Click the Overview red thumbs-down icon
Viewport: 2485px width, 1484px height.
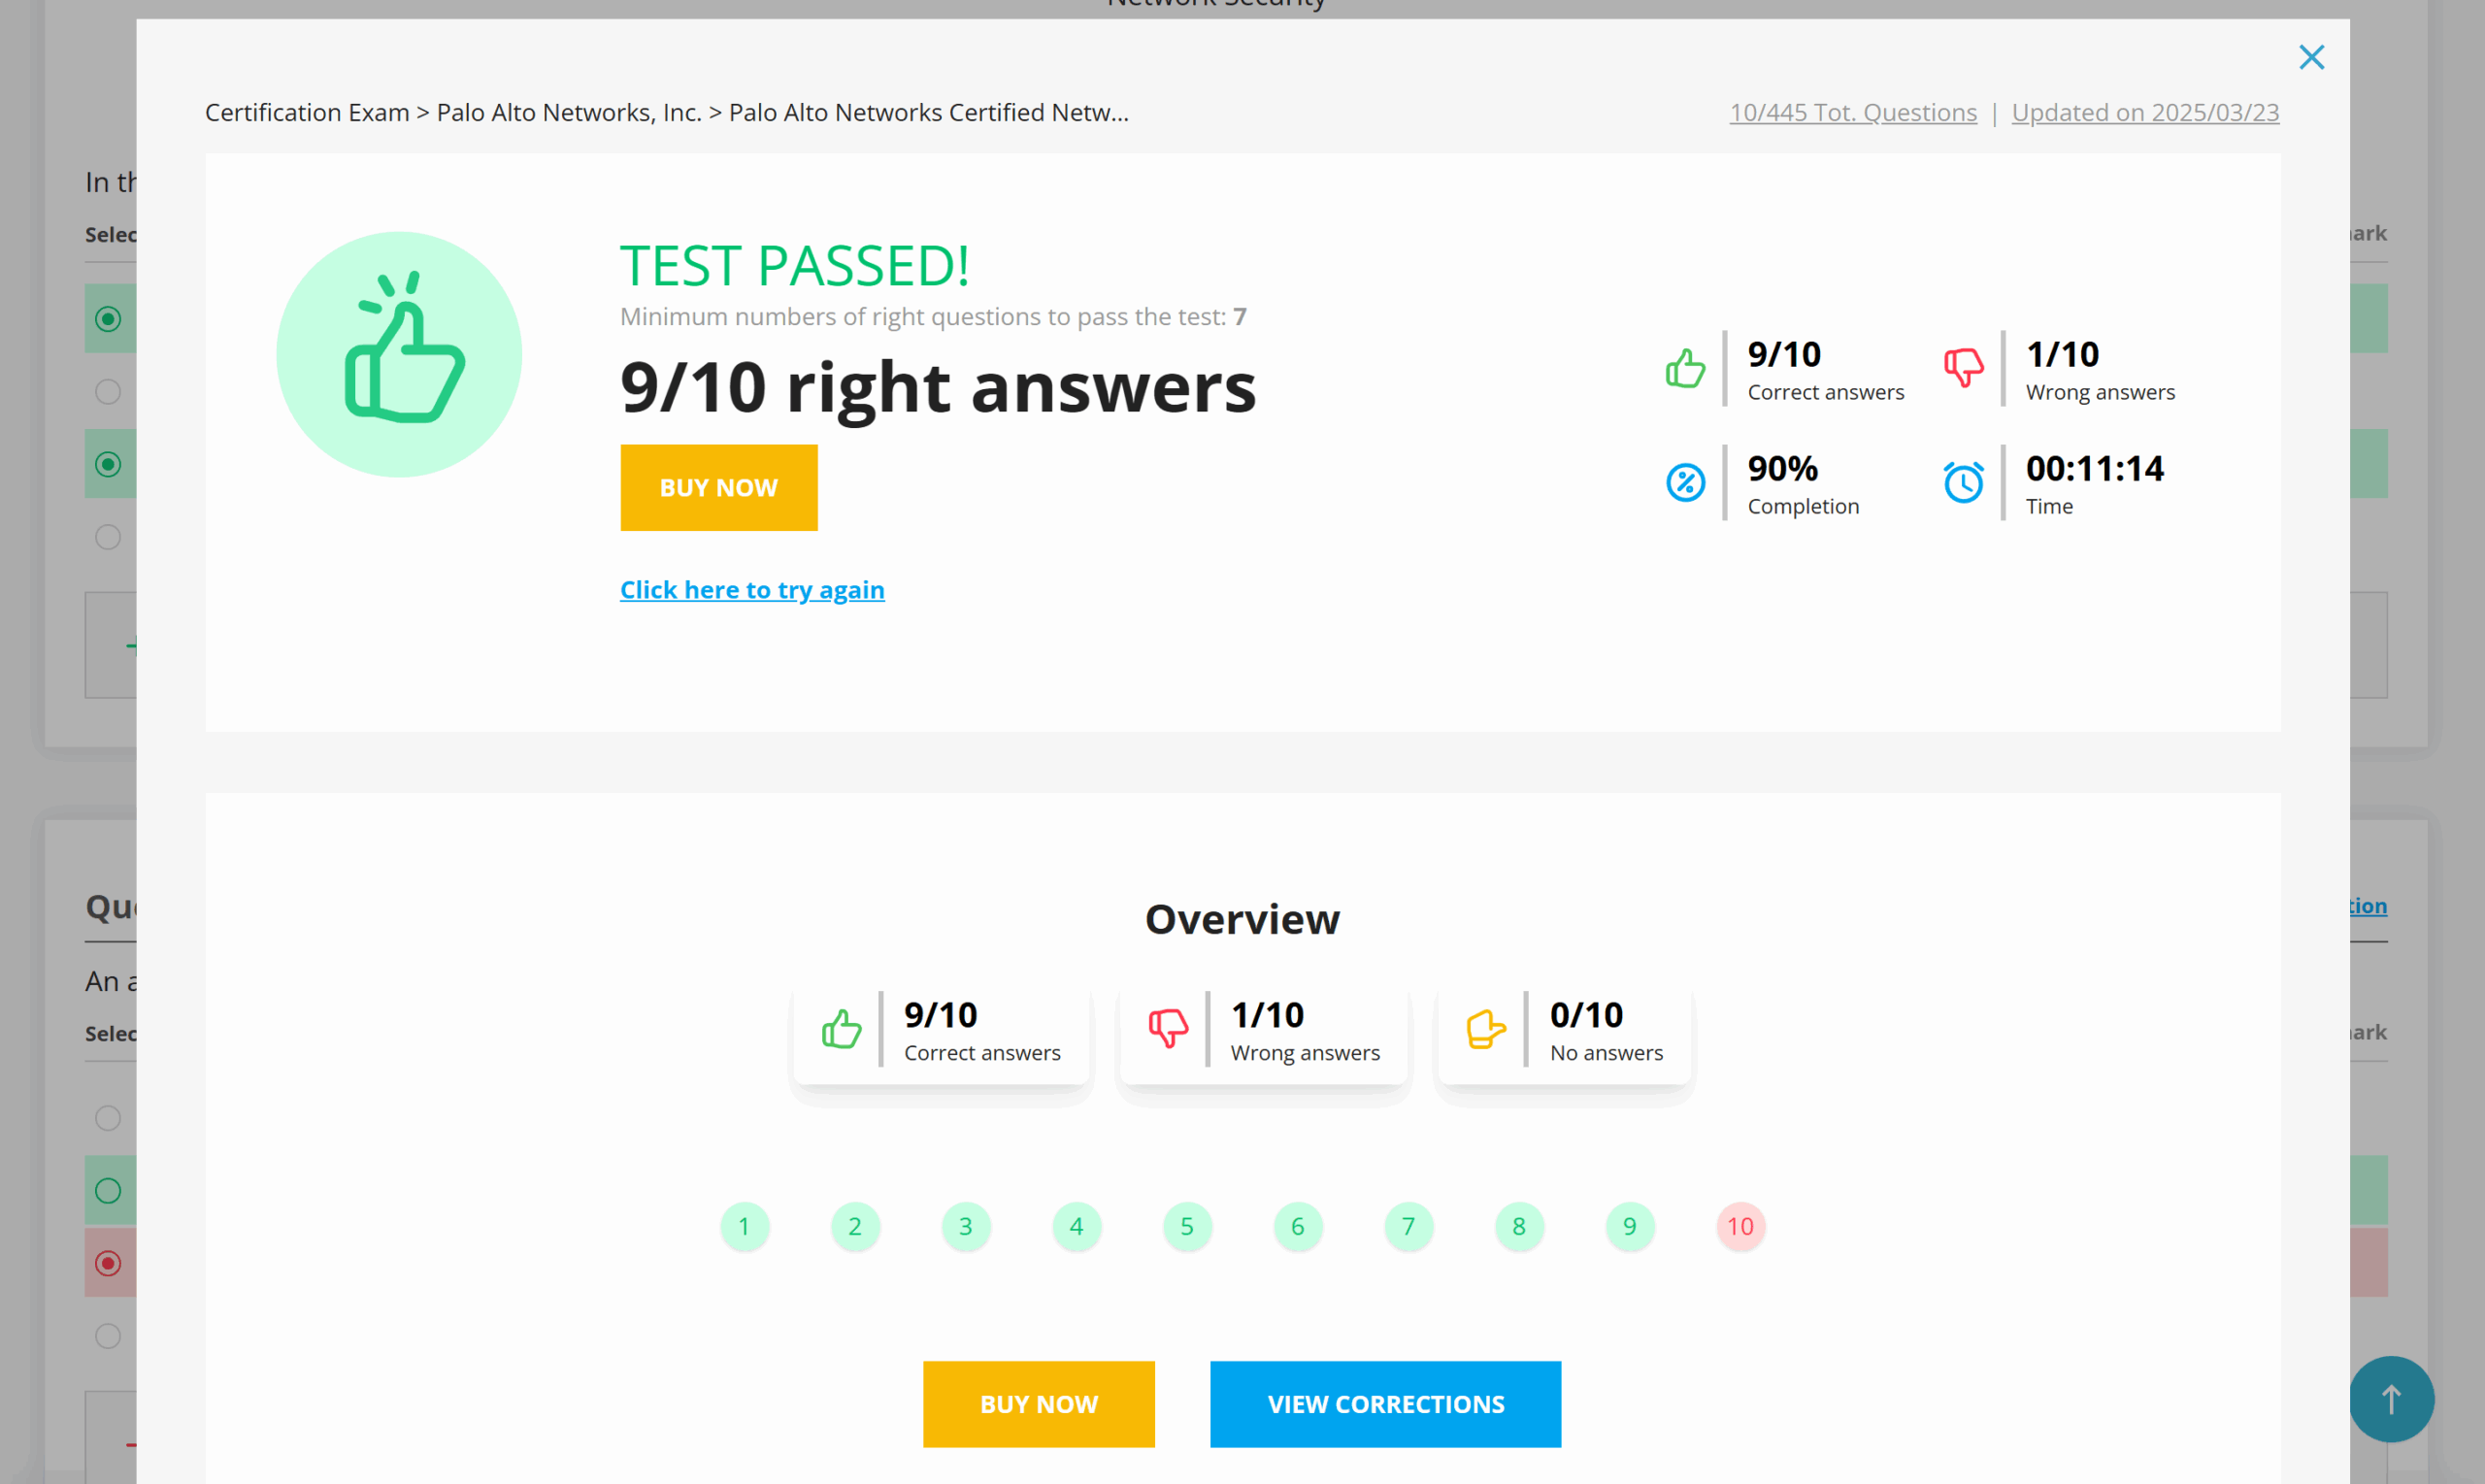click(1167, 1029)
